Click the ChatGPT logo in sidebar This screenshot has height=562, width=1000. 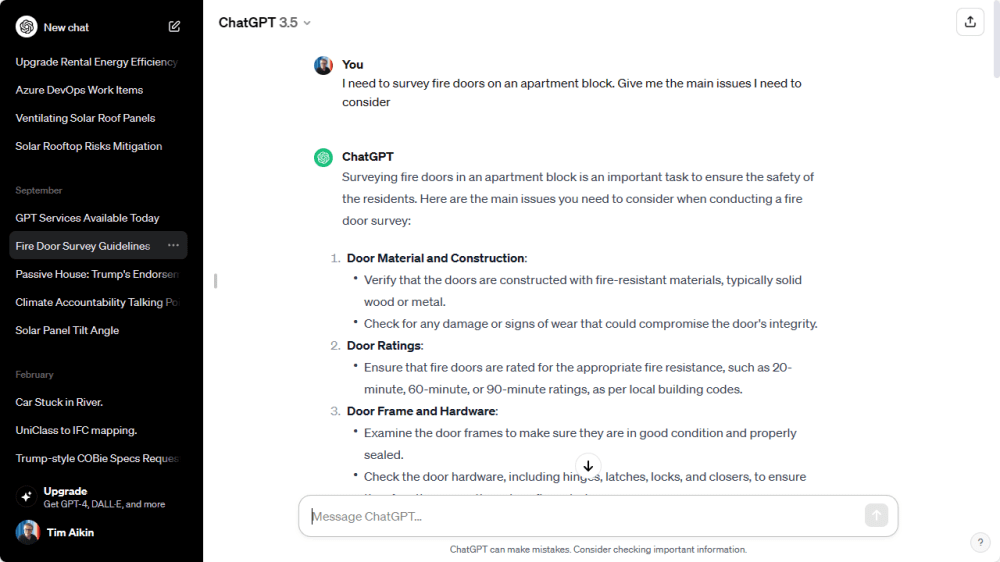coord(27,27)
